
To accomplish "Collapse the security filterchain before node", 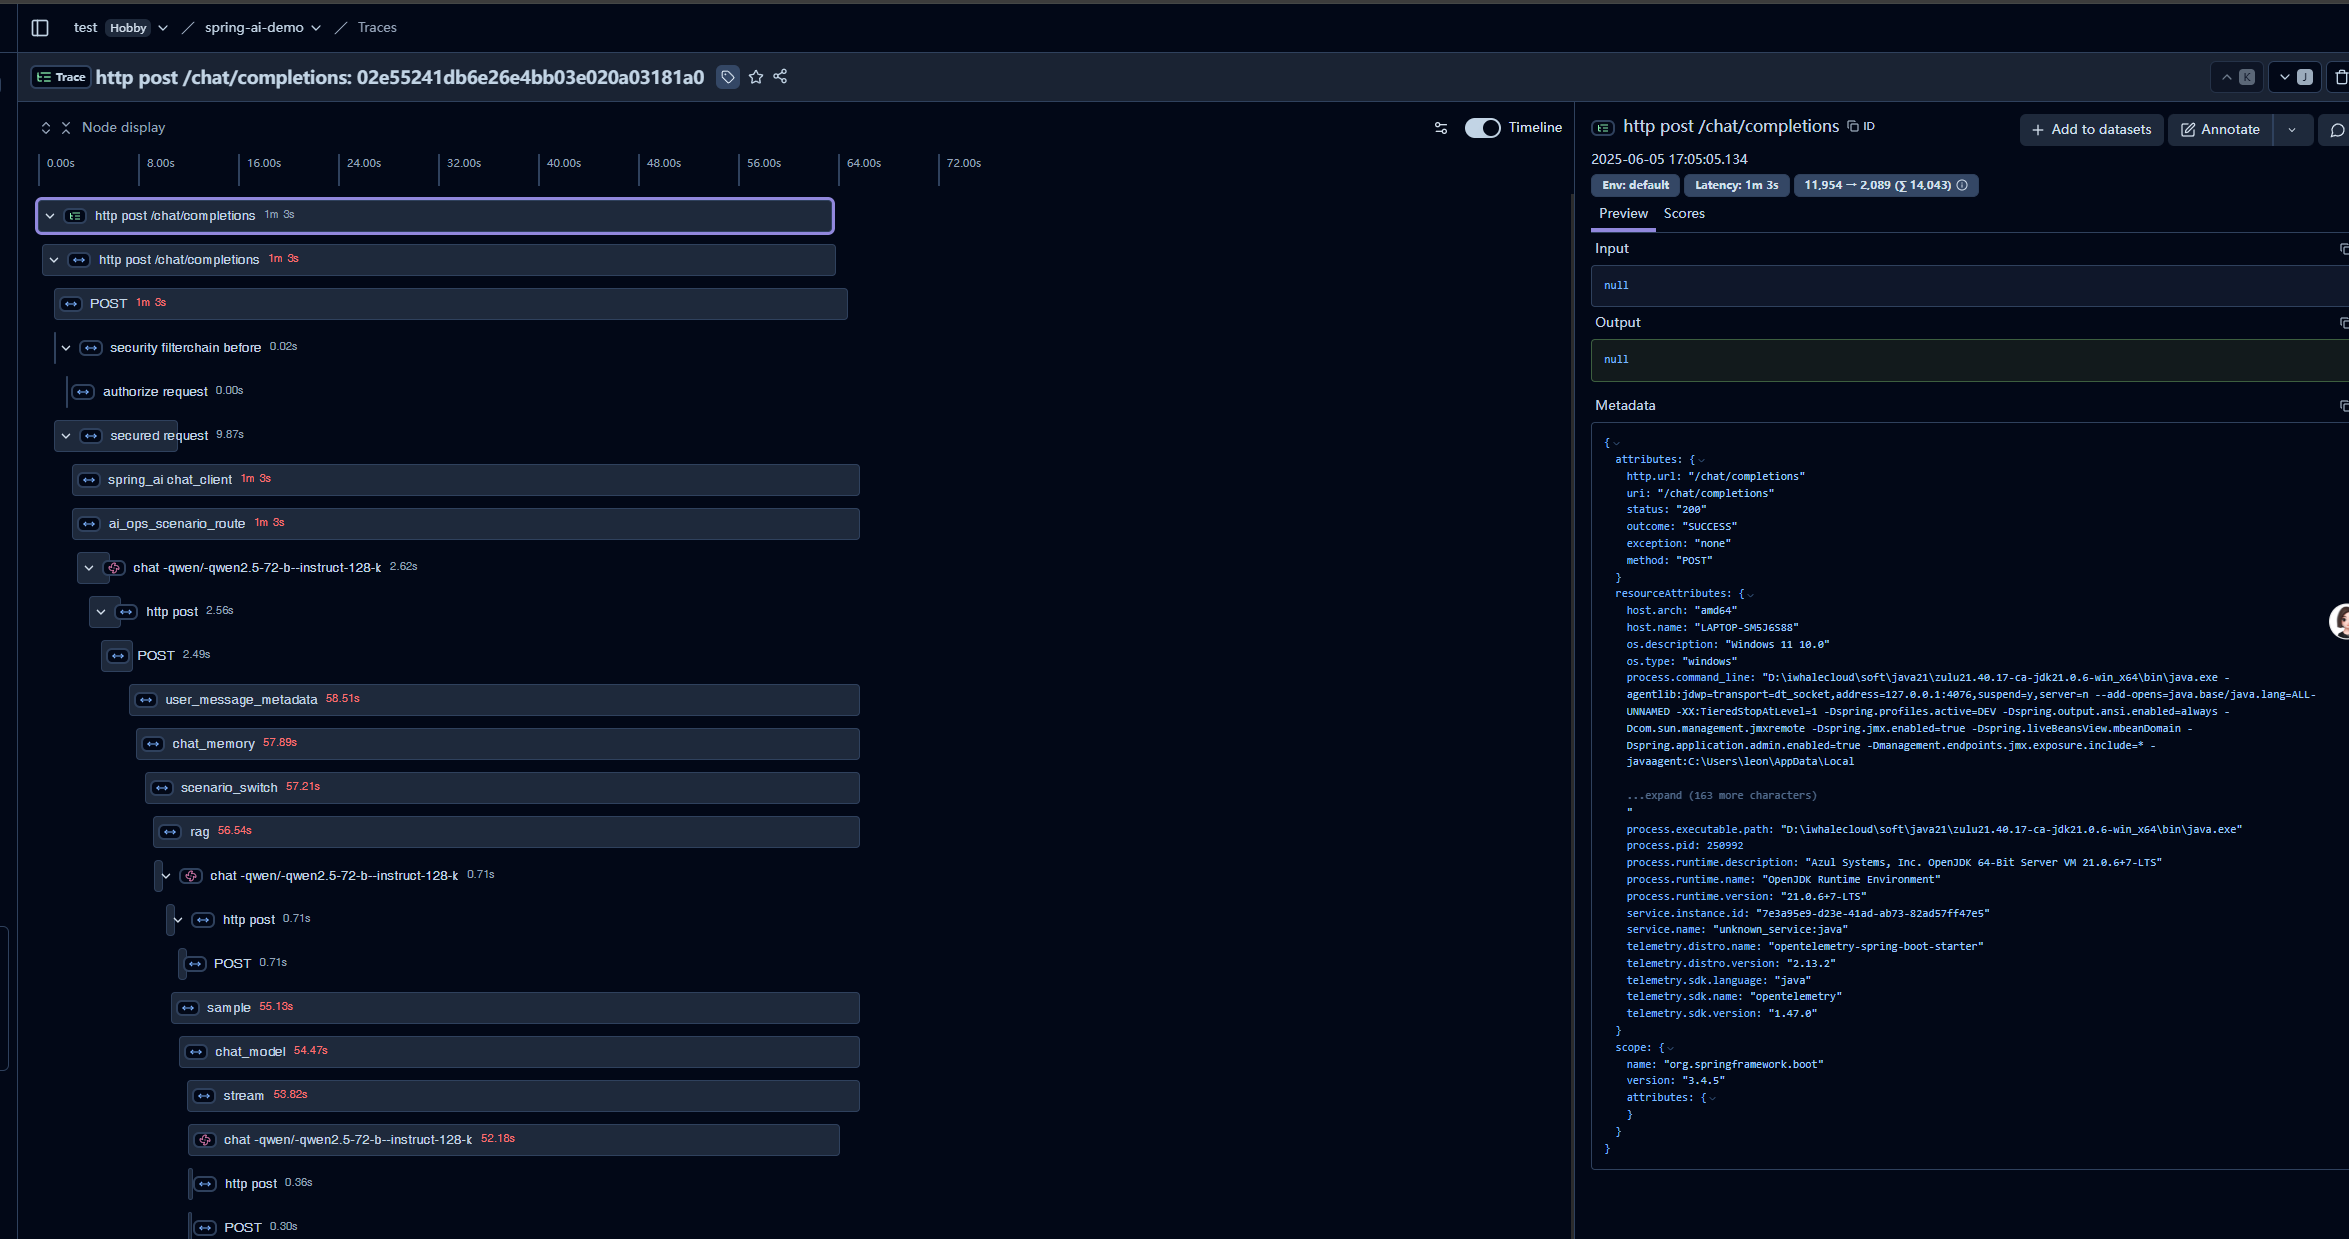I will [x=66, y=348].
